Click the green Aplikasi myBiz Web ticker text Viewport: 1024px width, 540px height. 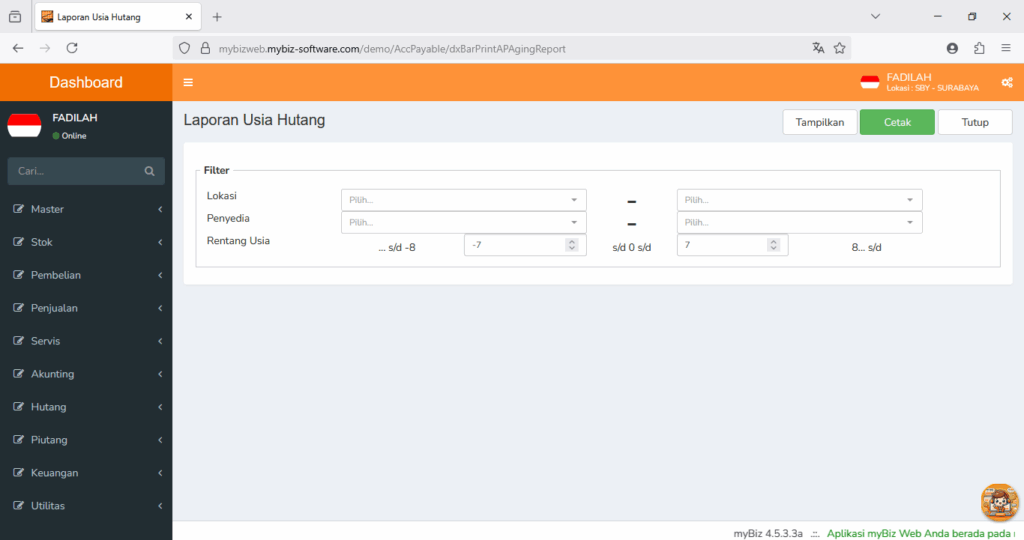[921, 533]
